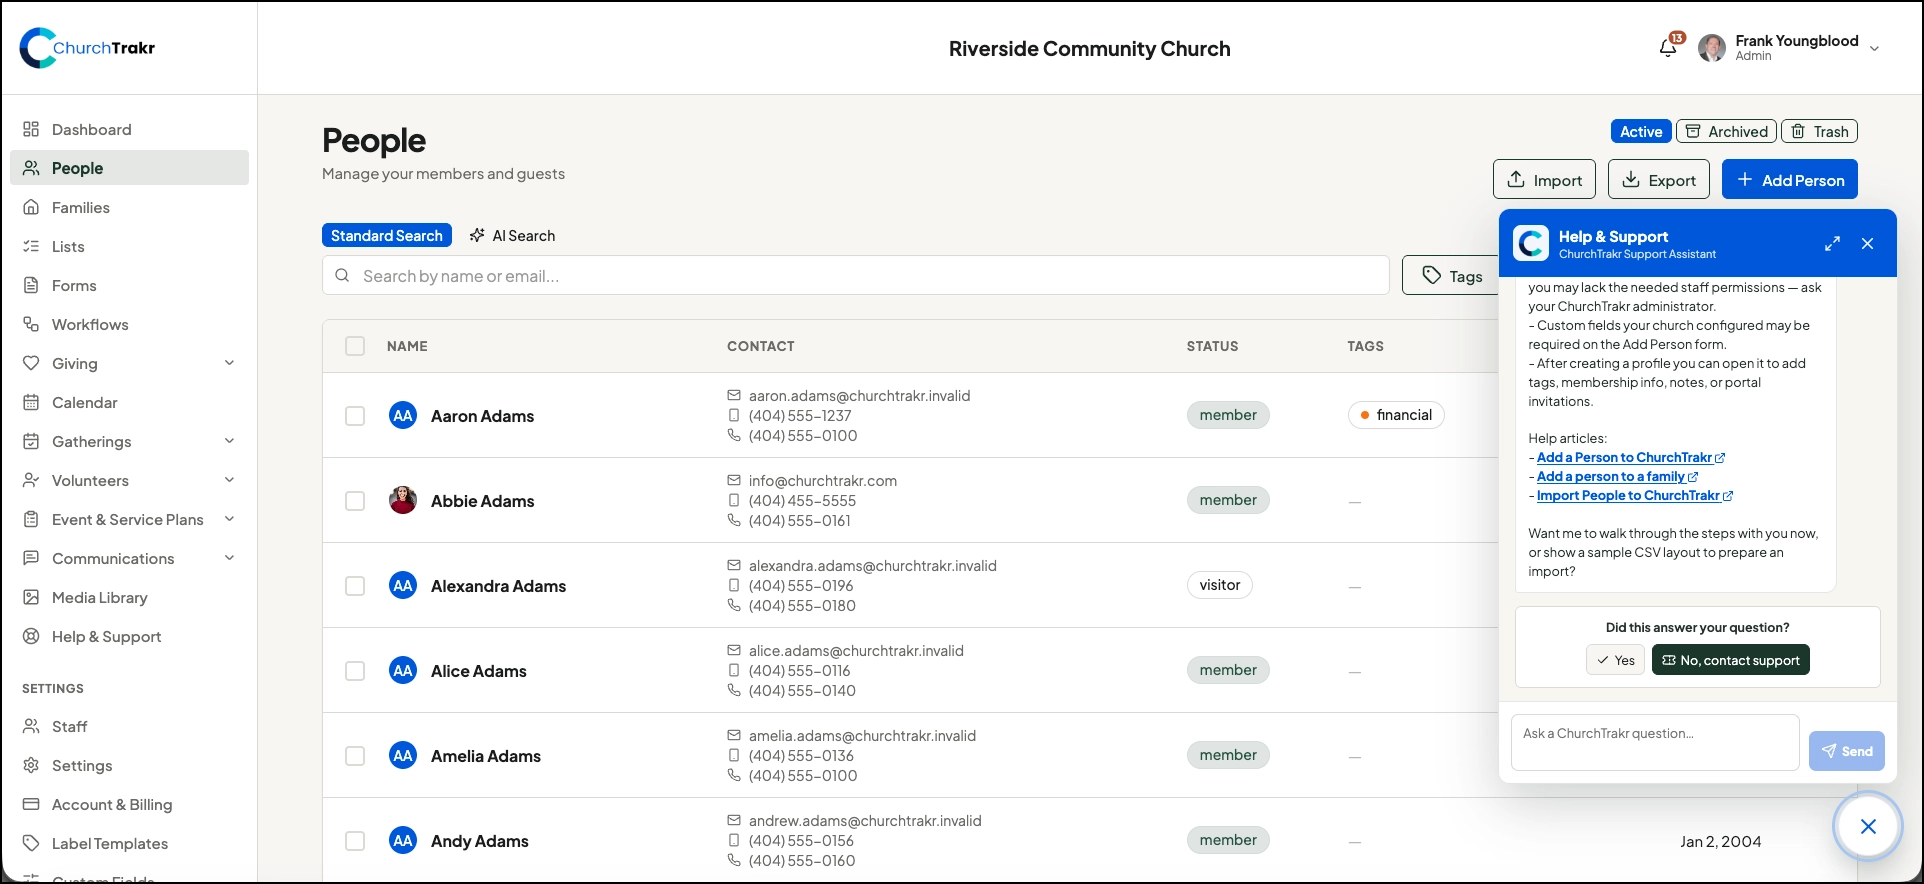The height and width of the screenshot is (884, 1924).
Task: Click the NAME column header
Action: (x=407, y=346)
